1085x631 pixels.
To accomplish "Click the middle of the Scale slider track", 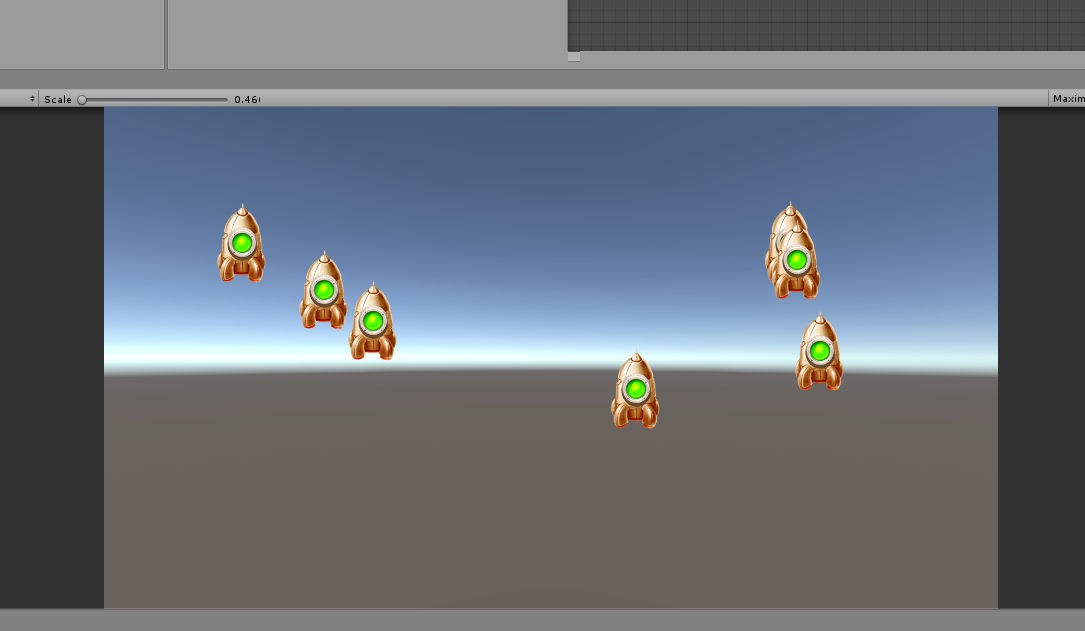I will point(155,99).
